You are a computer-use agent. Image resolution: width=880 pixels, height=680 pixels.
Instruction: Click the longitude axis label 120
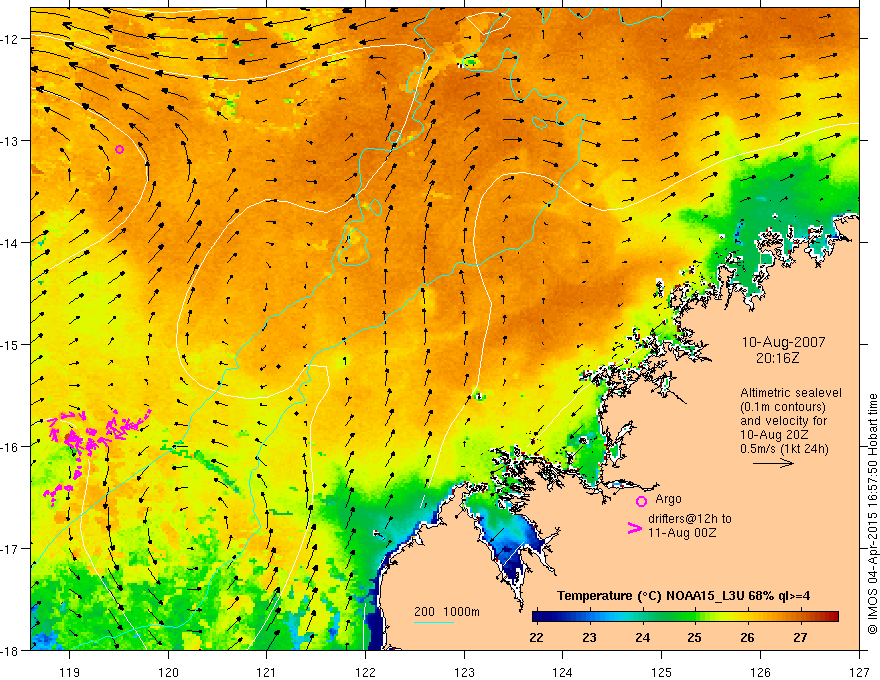point(168,672)
